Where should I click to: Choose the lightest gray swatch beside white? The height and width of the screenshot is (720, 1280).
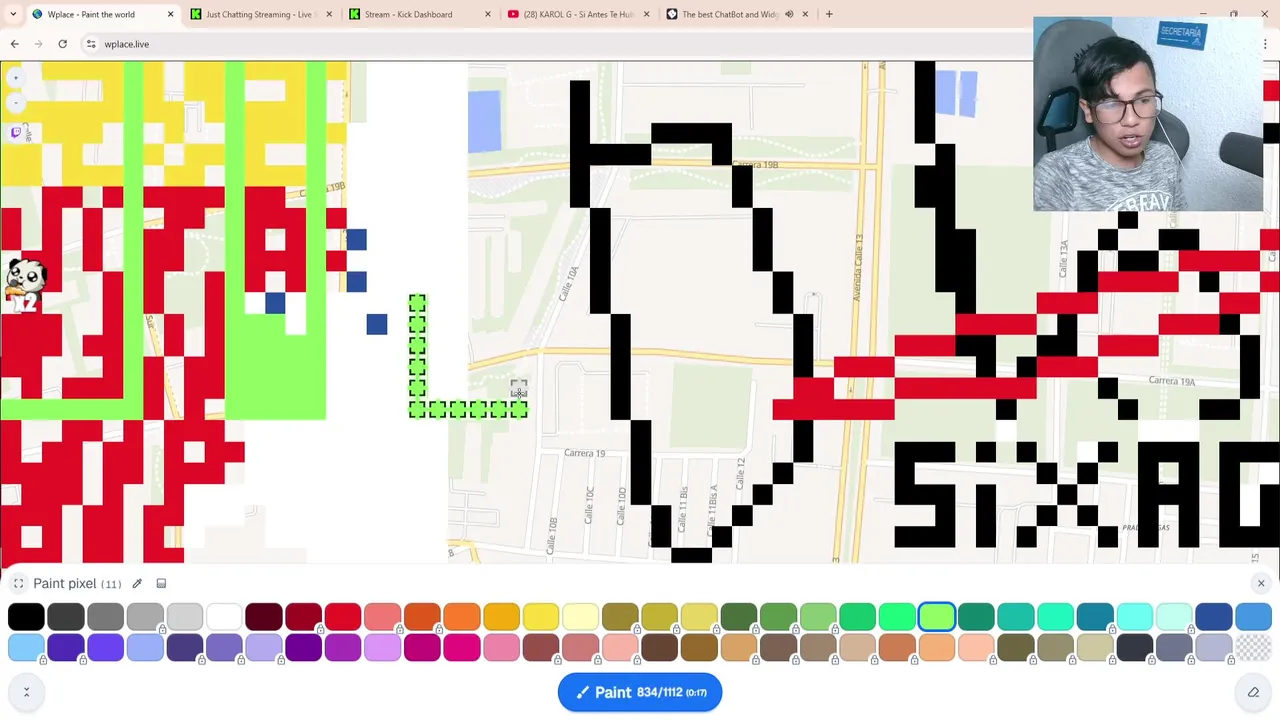(x=184, y=617)
